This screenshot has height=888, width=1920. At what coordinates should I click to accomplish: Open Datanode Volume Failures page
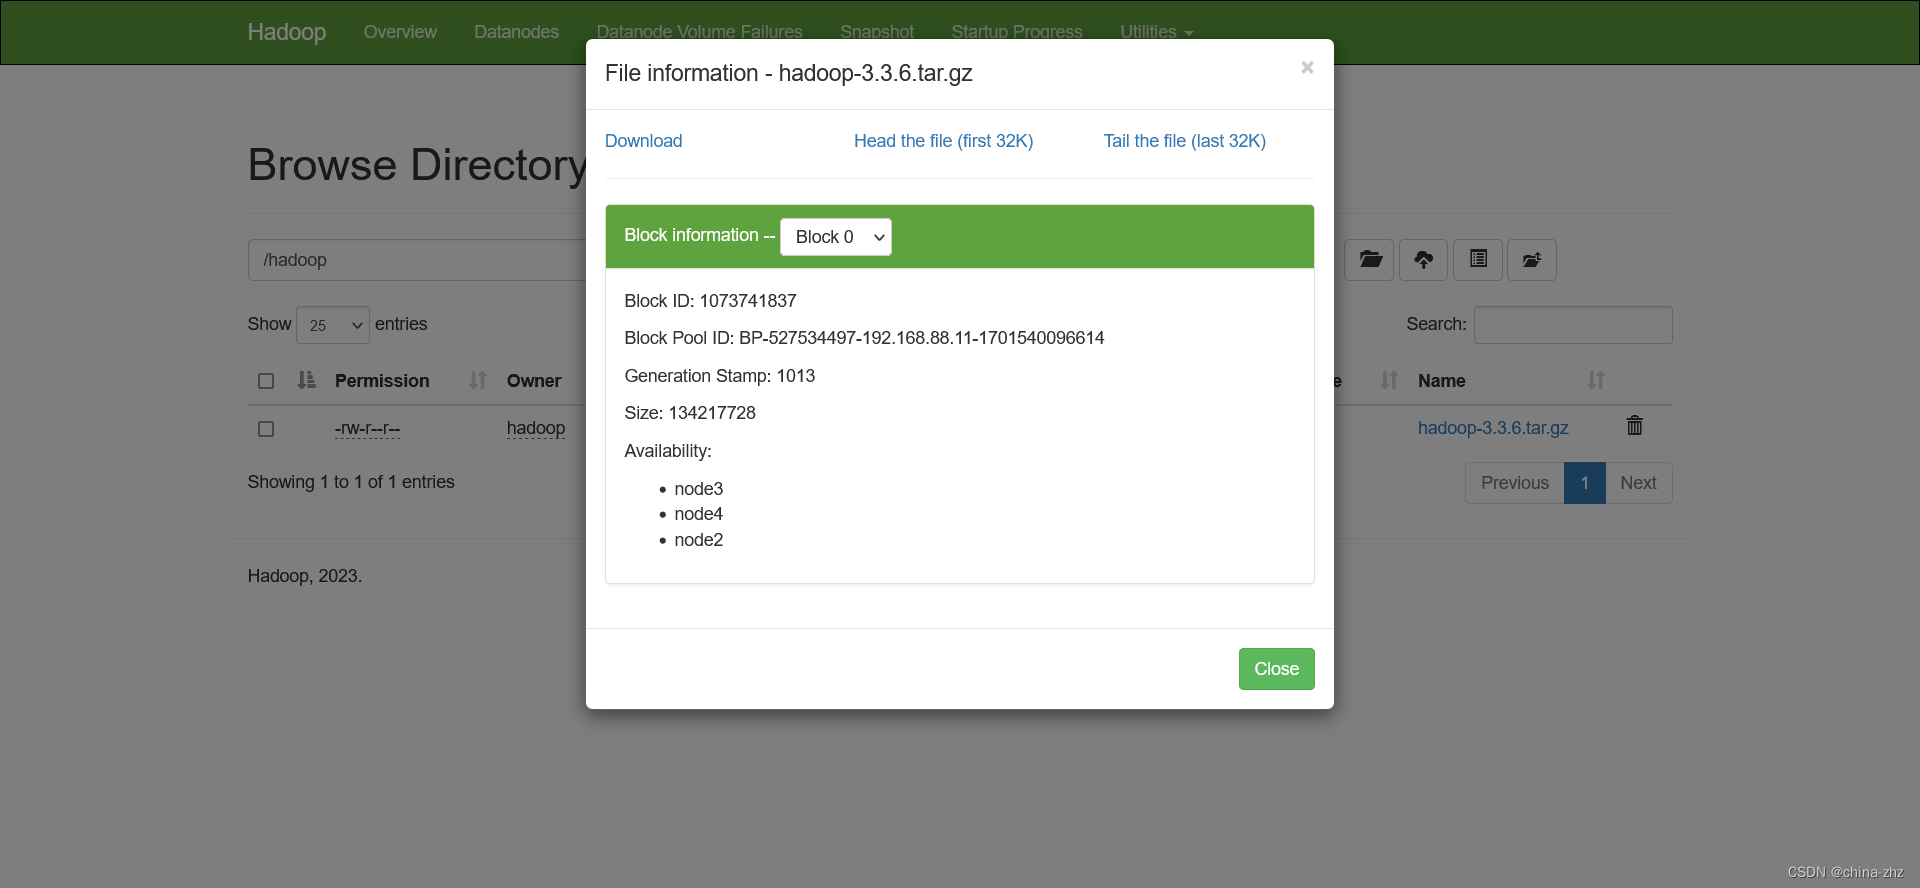tap(699, 32)
